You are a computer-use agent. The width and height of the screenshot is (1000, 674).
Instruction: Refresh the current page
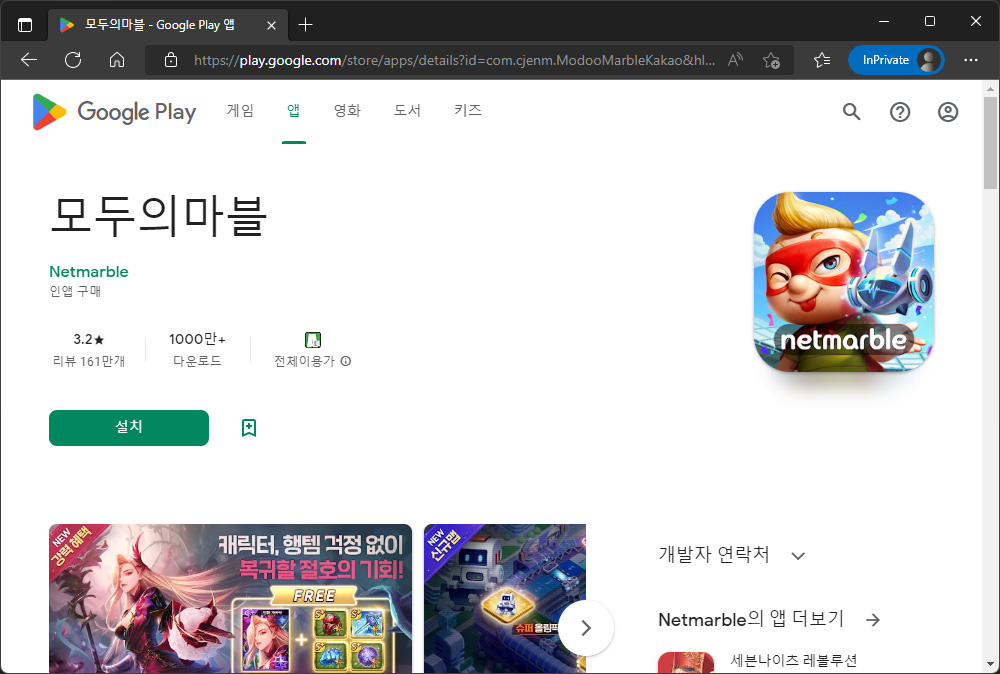click(73, 60)
